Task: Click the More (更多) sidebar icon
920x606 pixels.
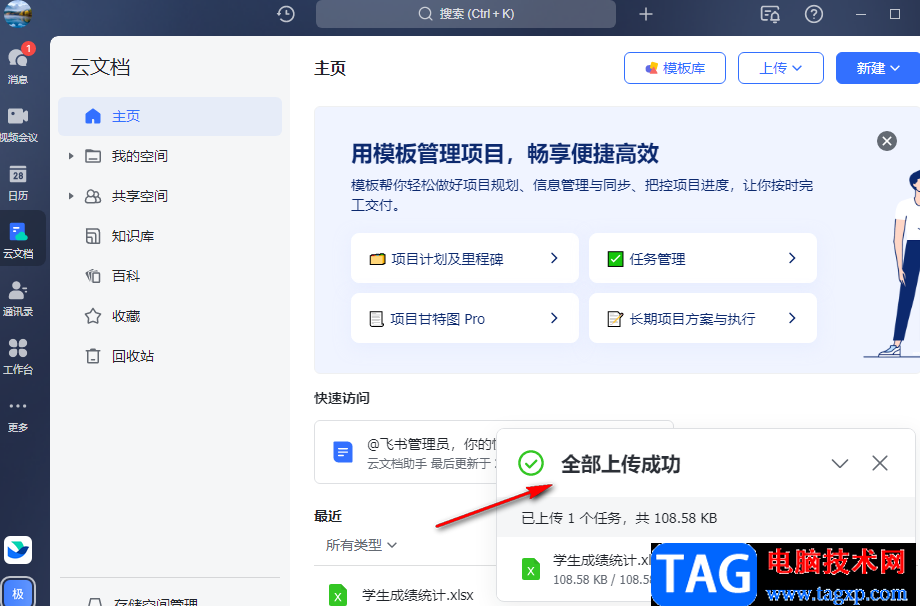Action: (18, 416)
